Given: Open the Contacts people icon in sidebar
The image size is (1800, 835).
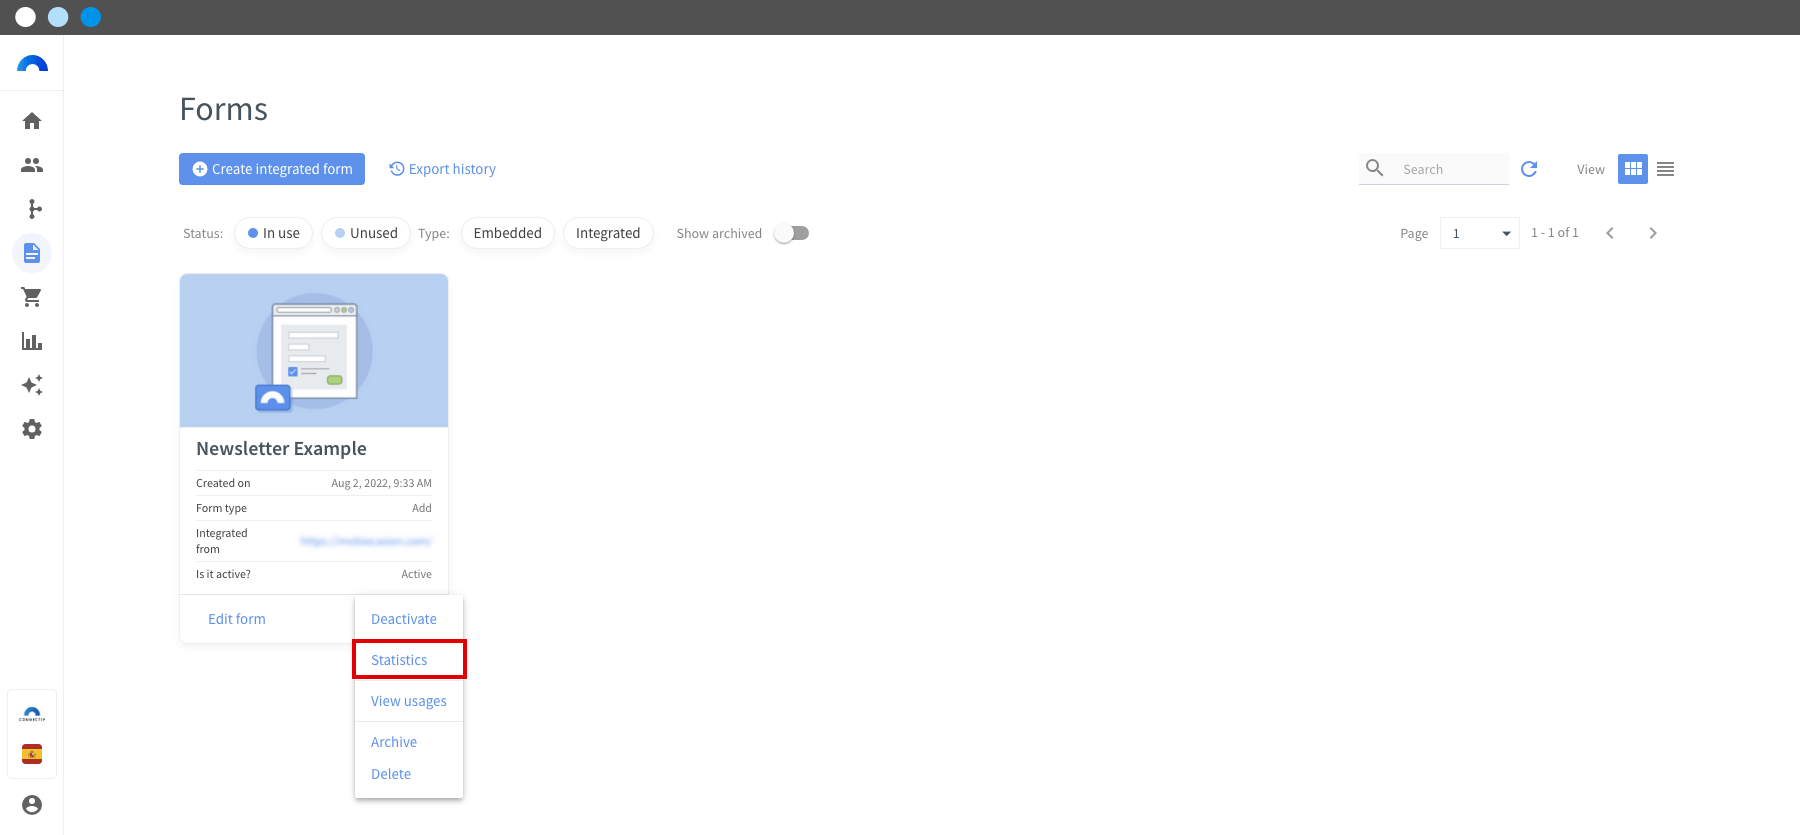Looking at the screenshot, I should (x=32, y=165).
